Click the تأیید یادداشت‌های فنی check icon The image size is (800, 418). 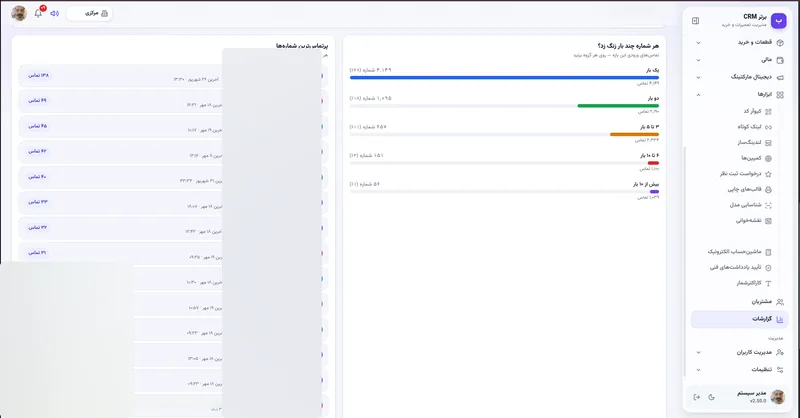[x=768, y=267]
